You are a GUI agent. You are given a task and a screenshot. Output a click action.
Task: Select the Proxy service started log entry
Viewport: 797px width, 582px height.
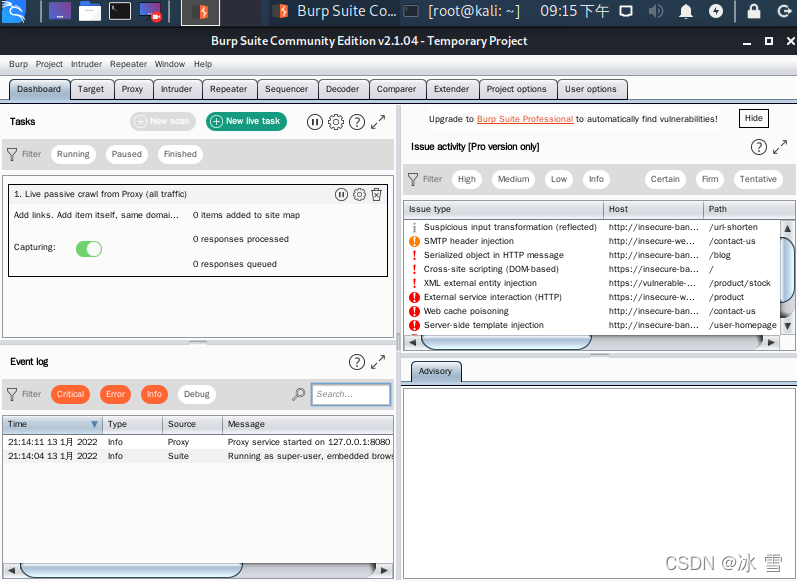198,443
